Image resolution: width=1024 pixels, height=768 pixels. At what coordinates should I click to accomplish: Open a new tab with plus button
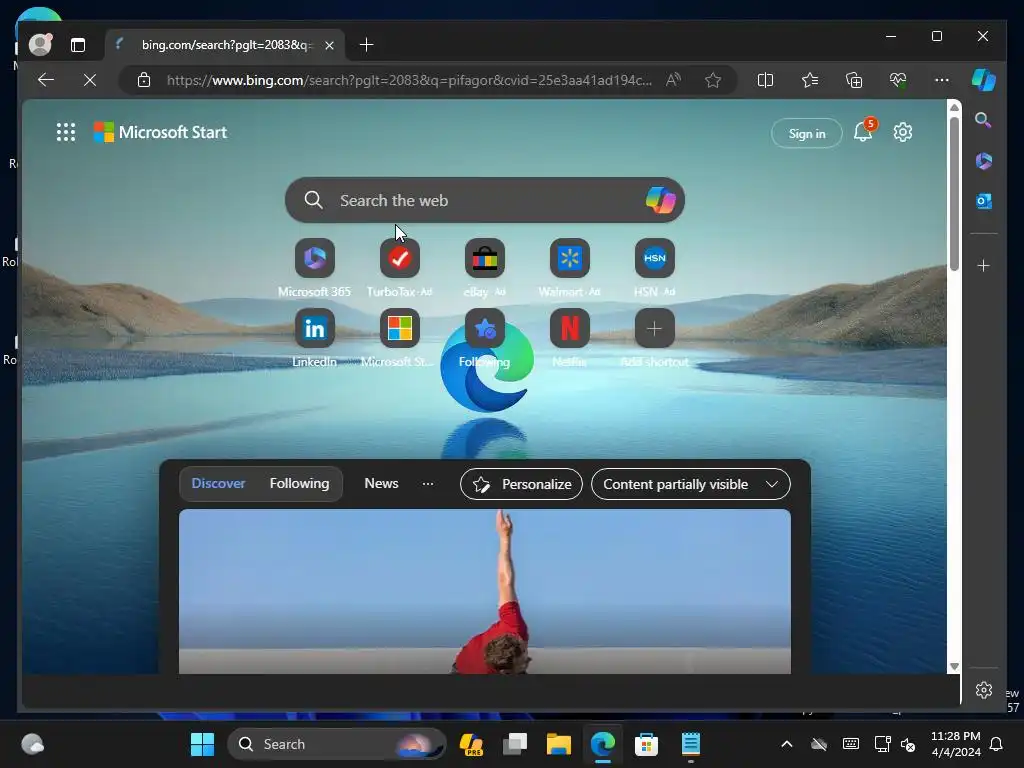[x=366, y=44]
